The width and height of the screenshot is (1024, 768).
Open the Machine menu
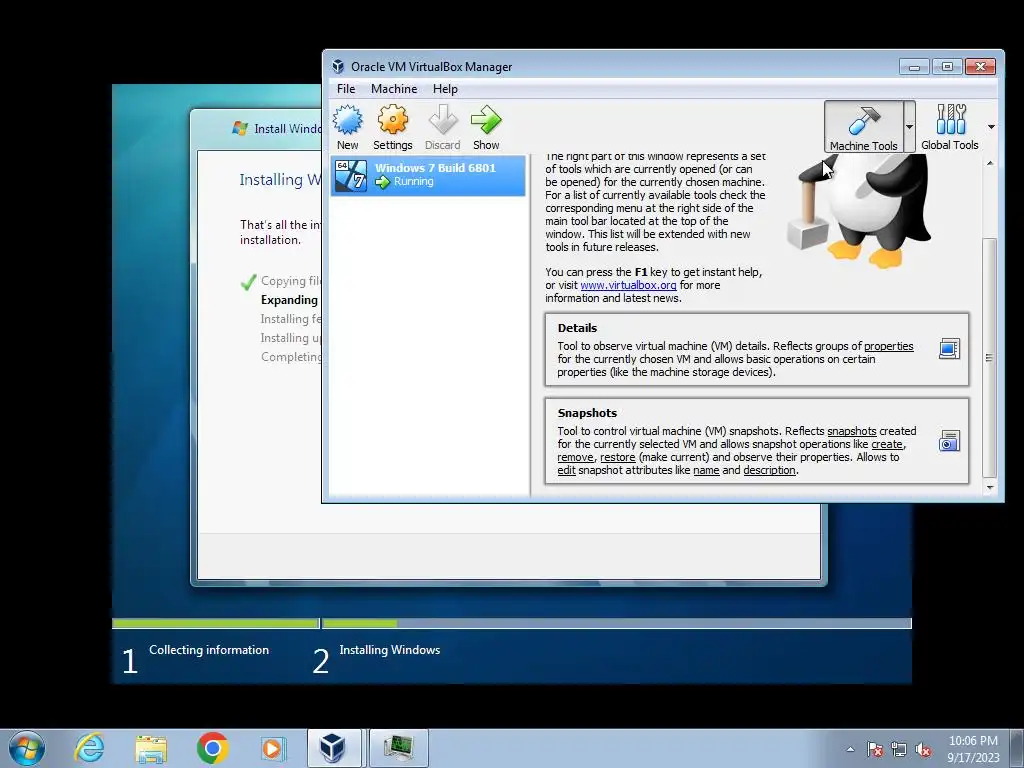tap(394, 89)
